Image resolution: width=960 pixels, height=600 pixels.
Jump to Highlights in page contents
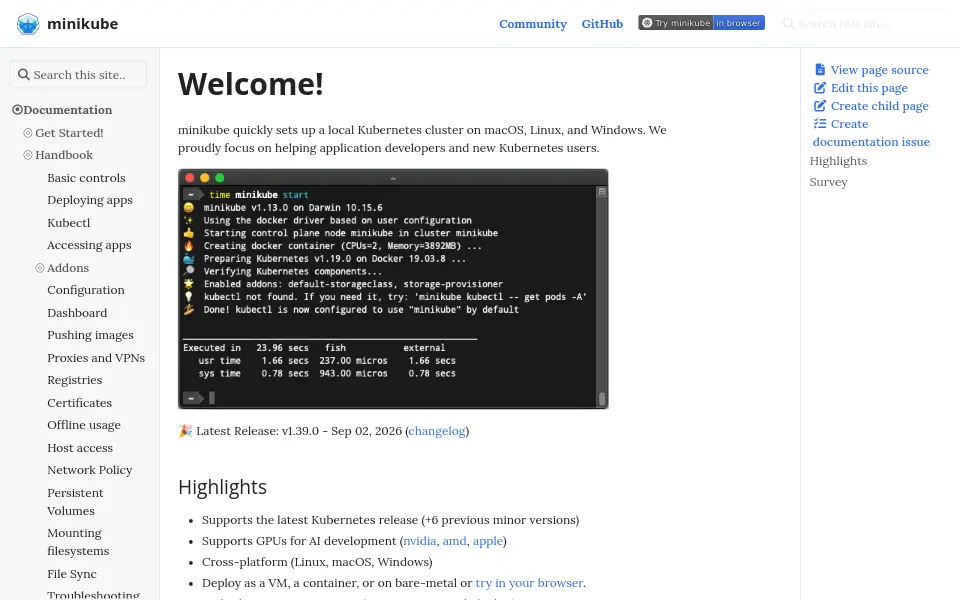[x=838, y=161]
